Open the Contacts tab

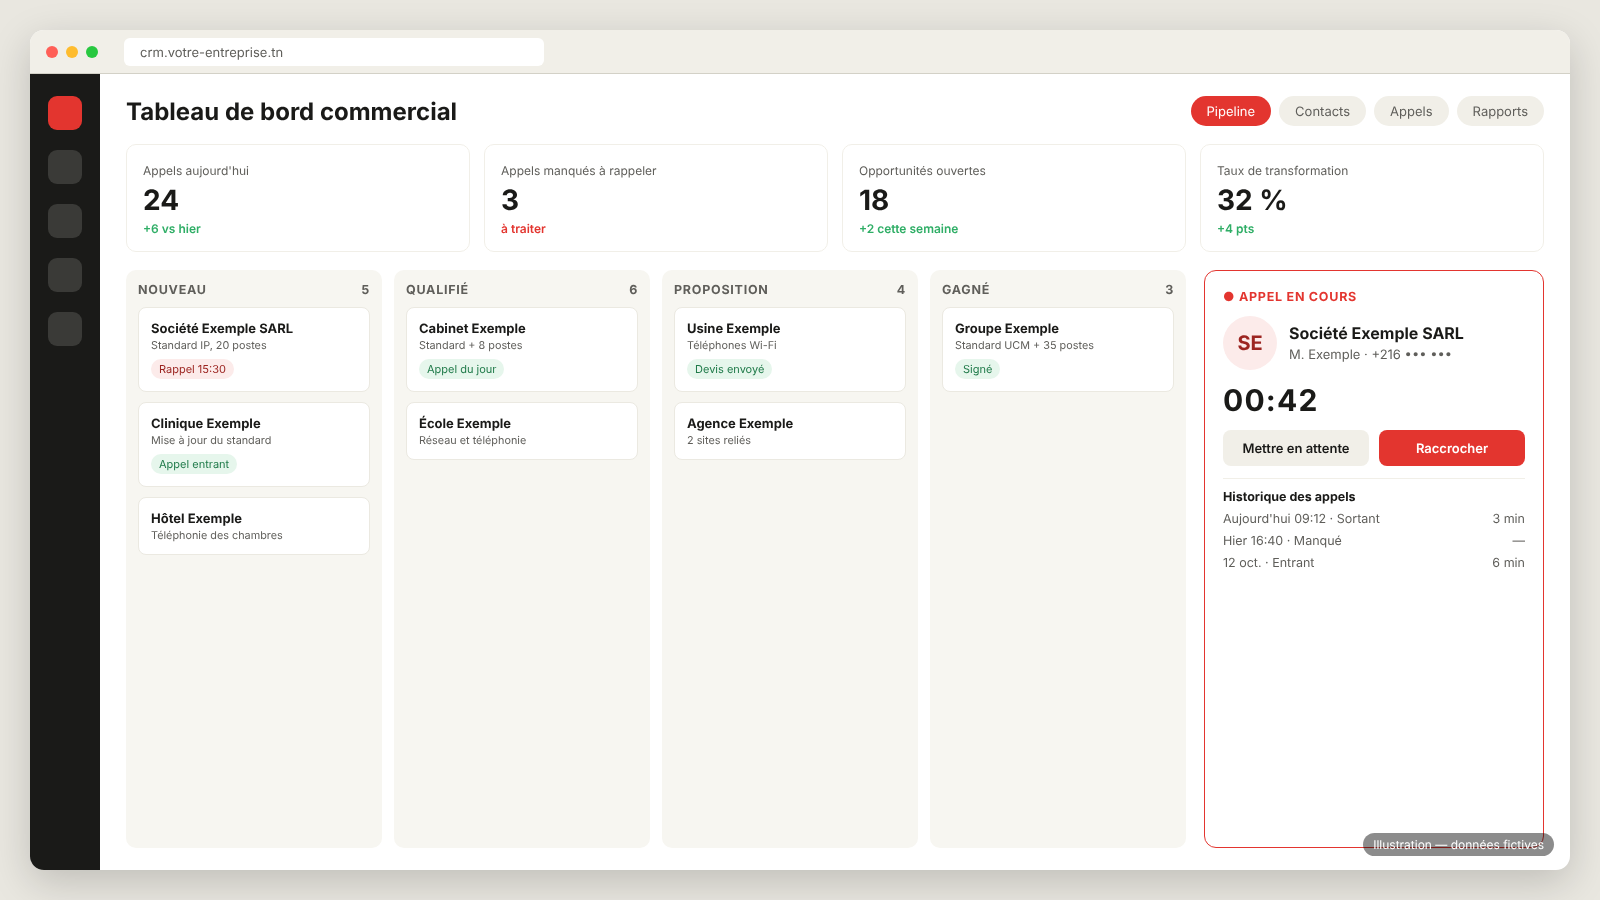pos(1322,111)
